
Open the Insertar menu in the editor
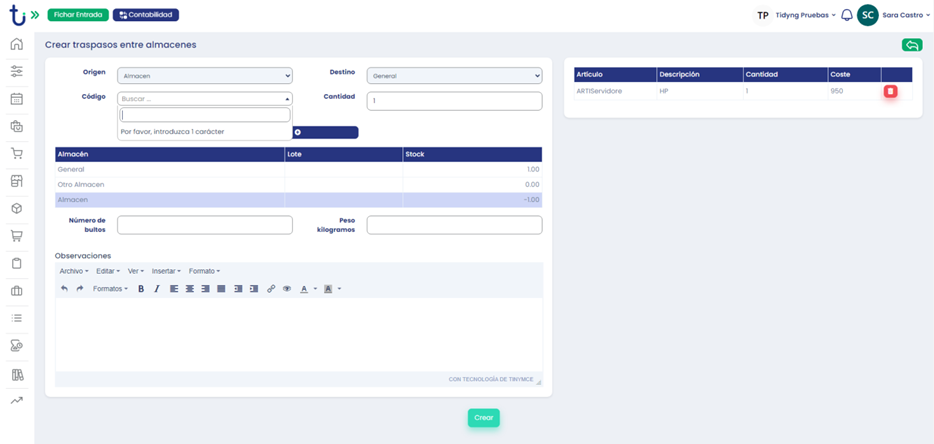pyautogui.click(x=165, y=271)
